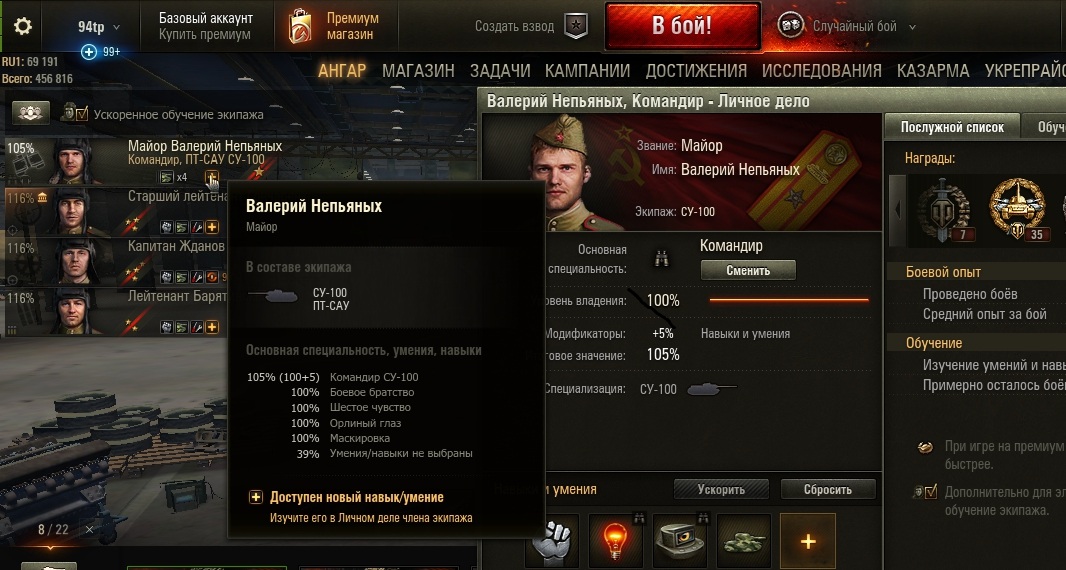Select the Camouflage tank skill icon
The width and height of the screenshot is (1066, 570).
[x=743, y=541]
